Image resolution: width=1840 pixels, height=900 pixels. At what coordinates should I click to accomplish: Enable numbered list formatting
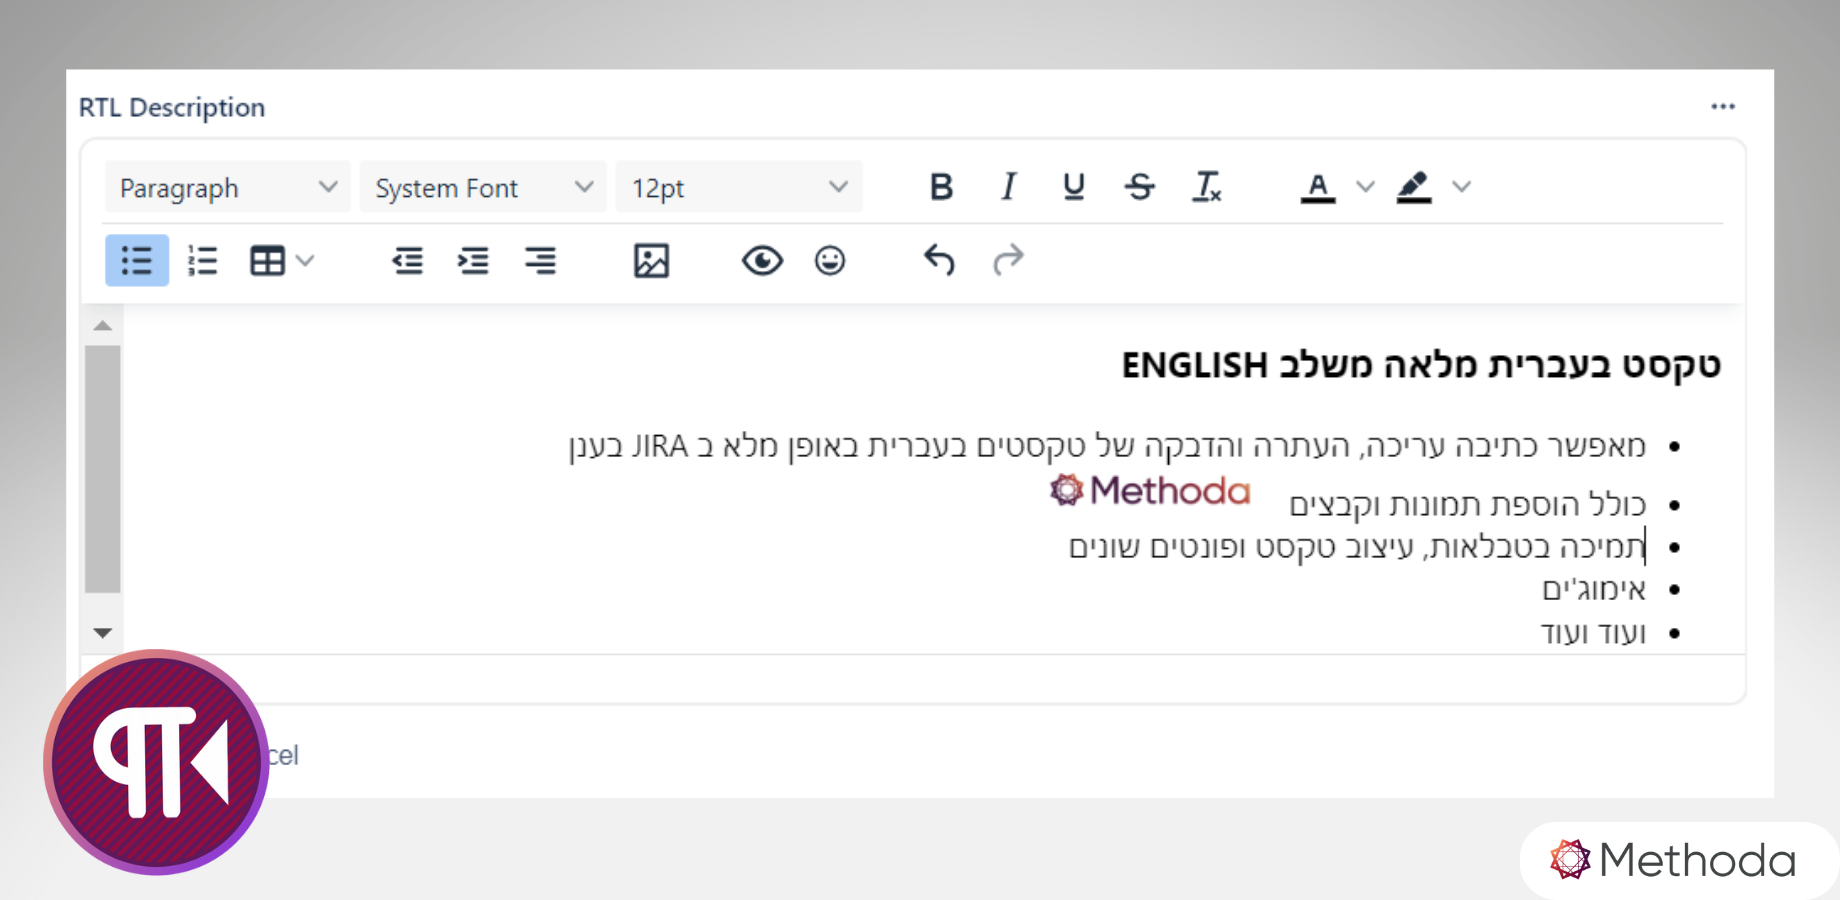pos(202,260)
